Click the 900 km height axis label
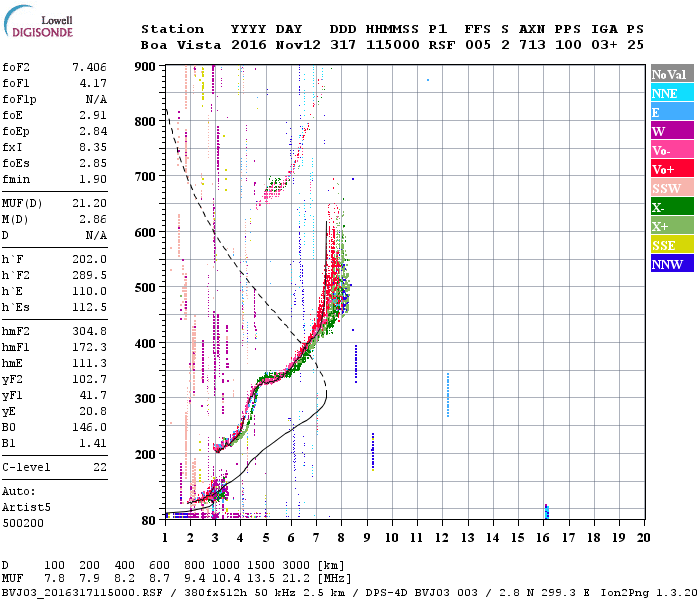Image resolution: width=700 pixels, height=600 pixels. (x=145, y=67)
